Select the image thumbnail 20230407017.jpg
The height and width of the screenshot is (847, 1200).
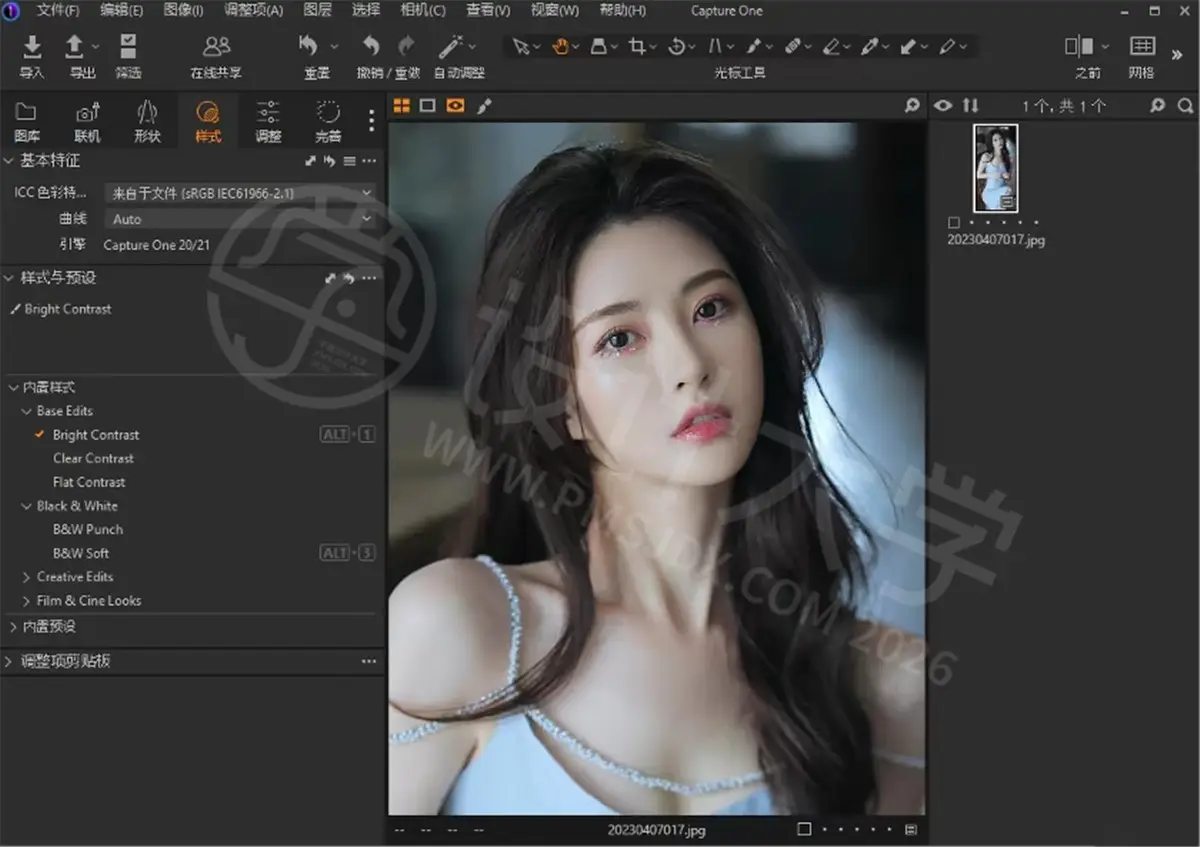pos(996,168)
